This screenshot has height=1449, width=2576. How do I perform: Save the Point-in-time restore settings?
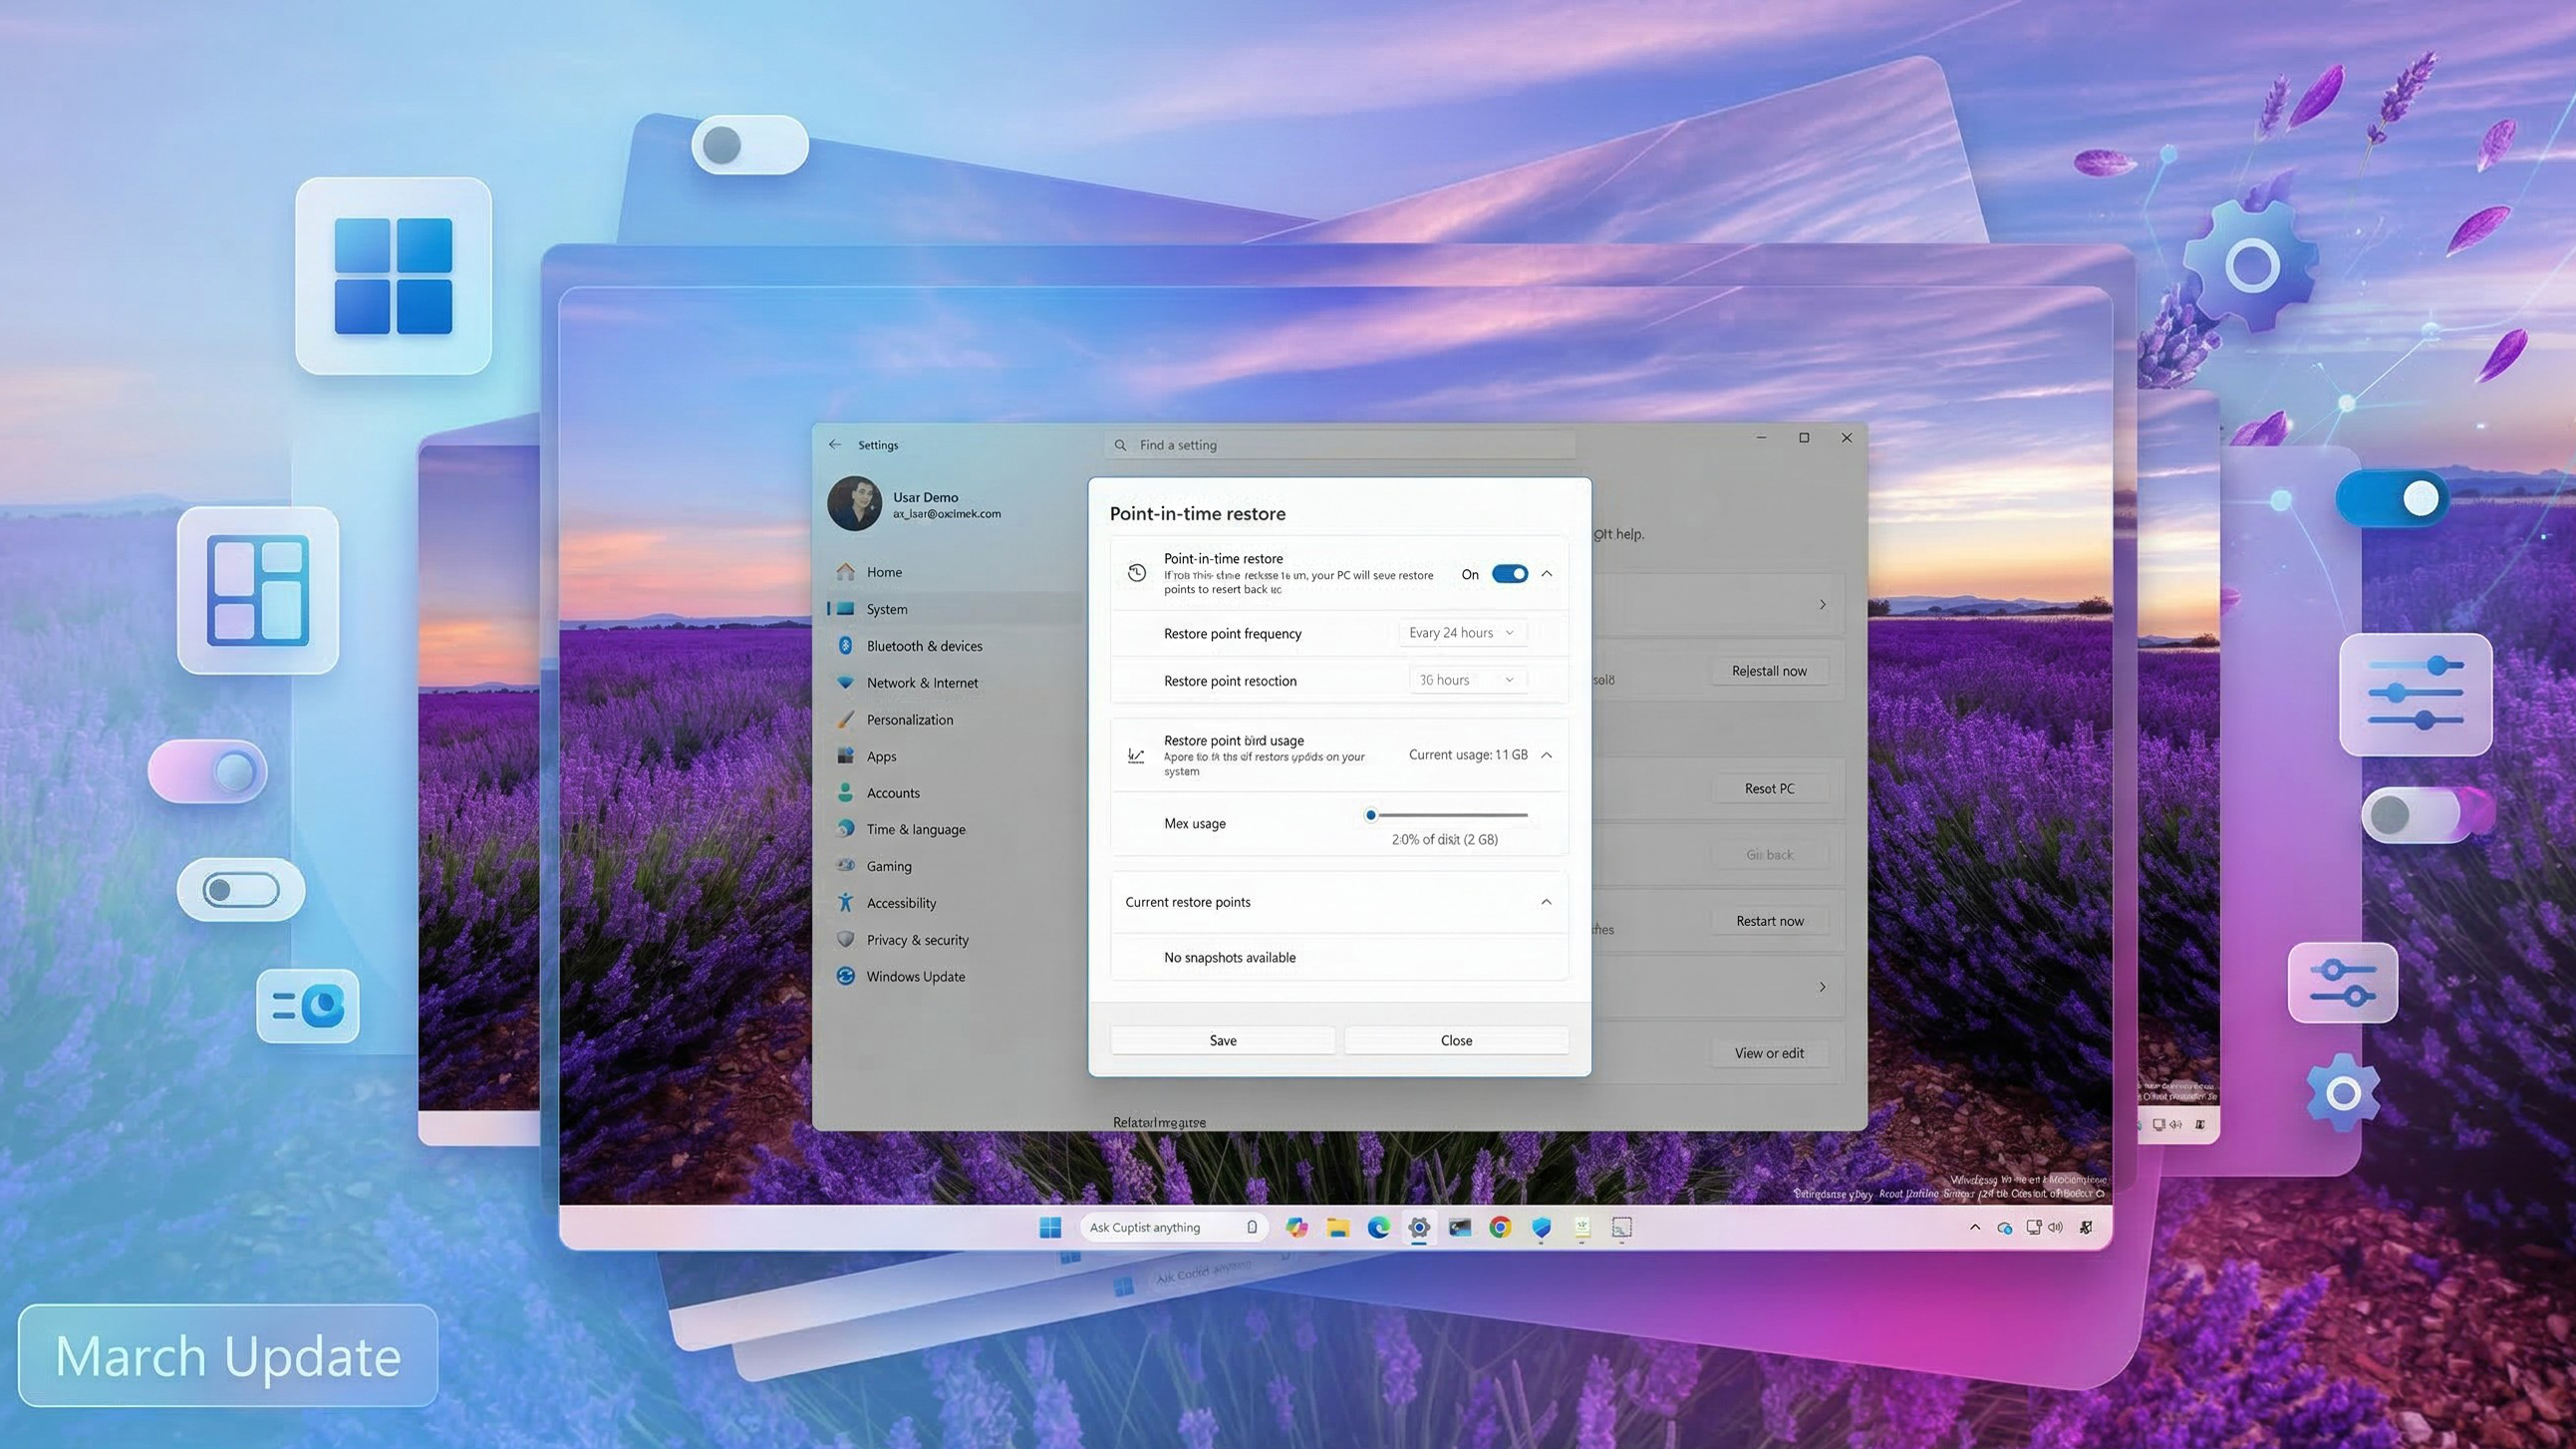click(1222, 1040)
